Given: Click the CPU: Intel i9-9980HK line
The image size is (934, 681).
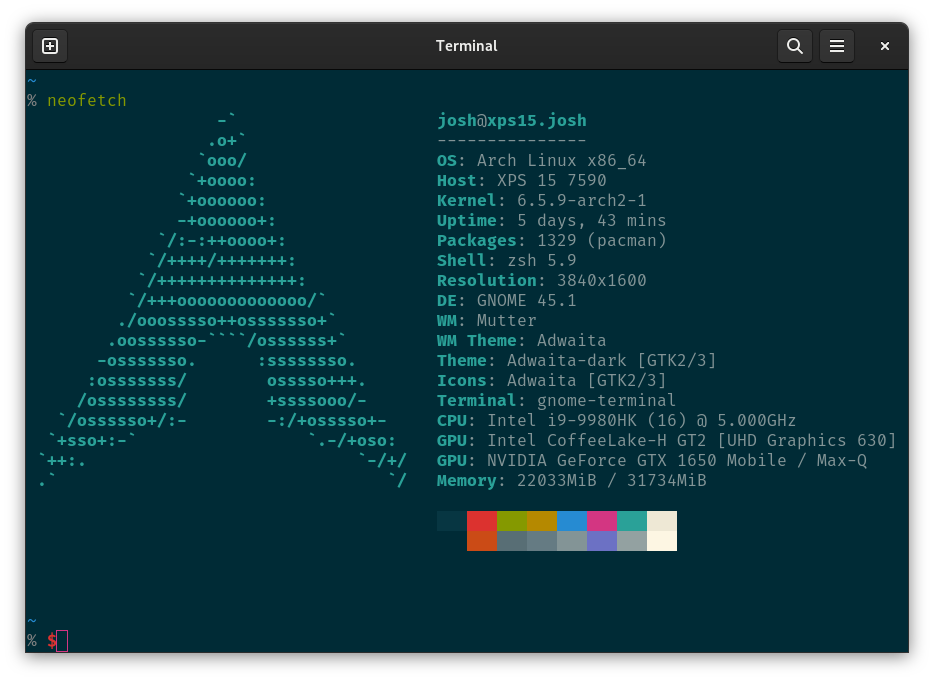Looking at the screenshot, I should pos(617,421).
